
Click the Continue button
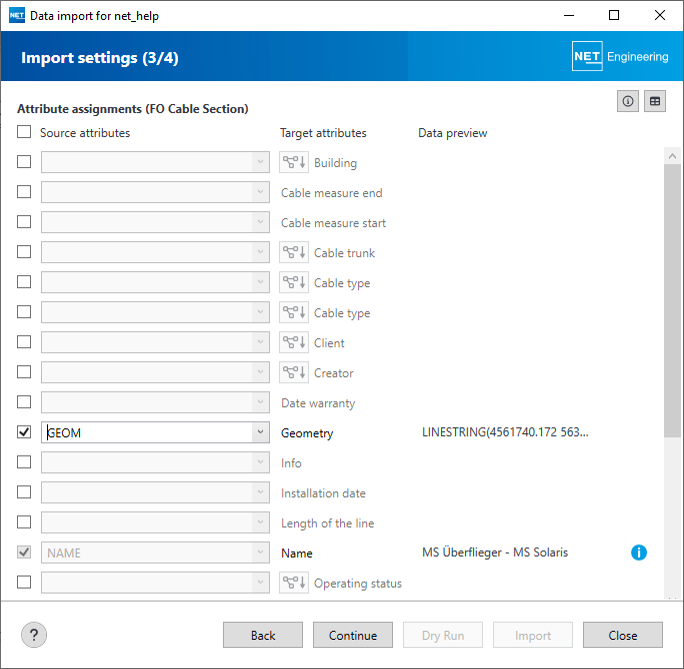pyautogui.click(x=353, y=635)
